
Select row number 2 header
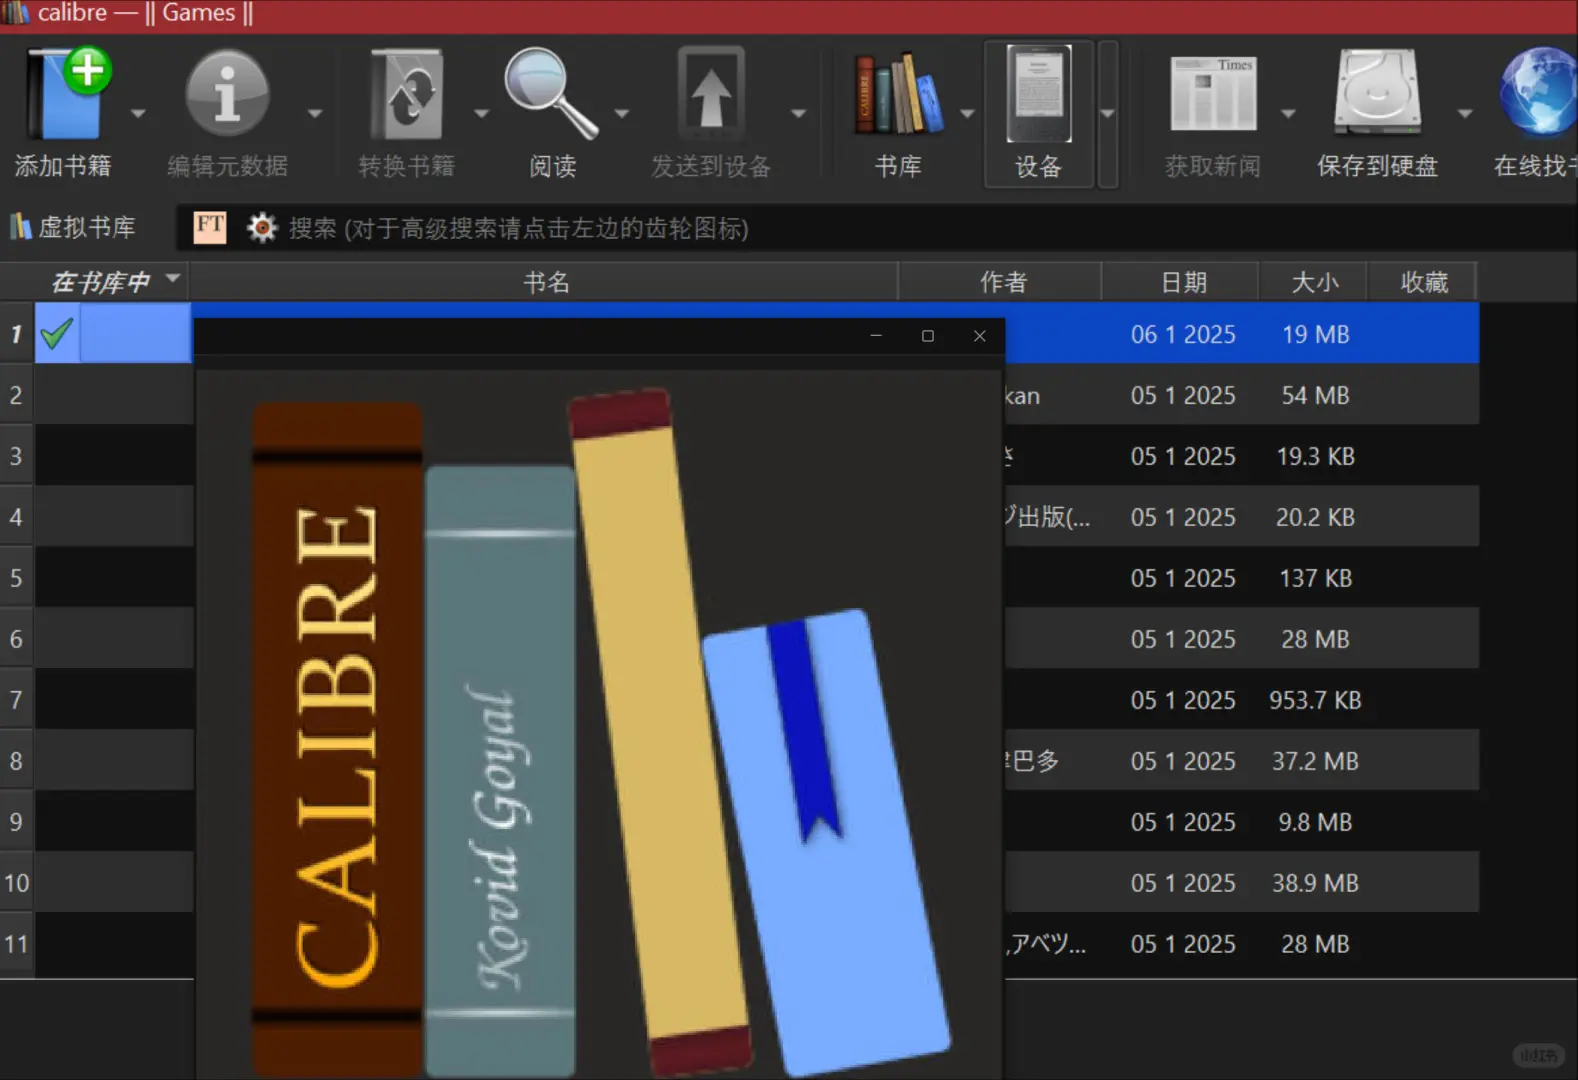pyautogui.click(x=16, y=395)
